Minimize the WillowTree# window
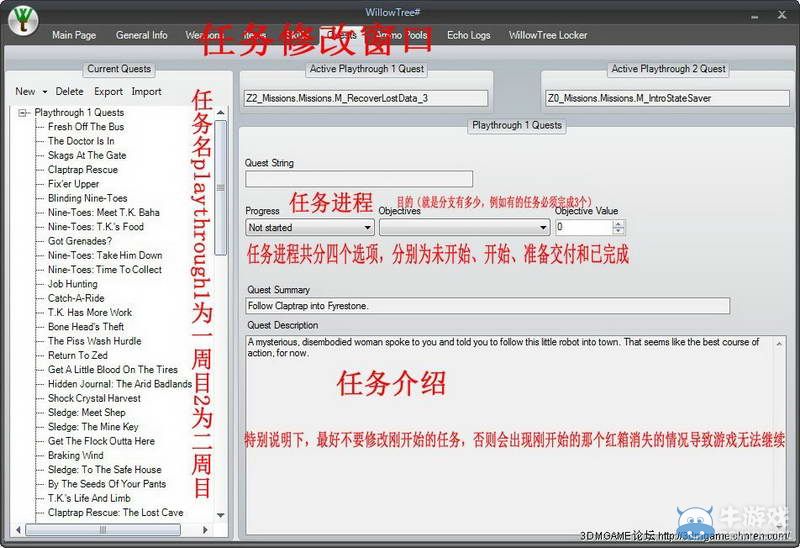The height and width of the screenshot is (548, 800). (x=755, y=17)
